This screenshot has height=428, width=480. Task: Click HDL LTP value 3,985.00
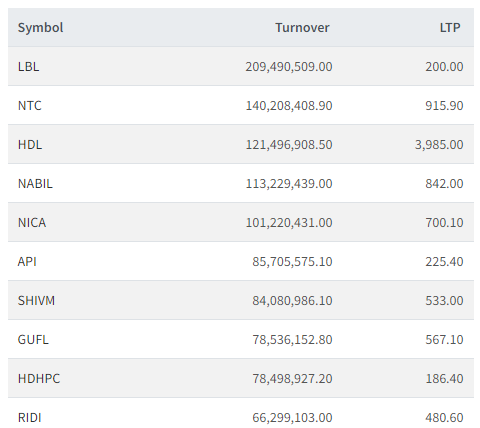pyautogui.click(x=439, y=145)
